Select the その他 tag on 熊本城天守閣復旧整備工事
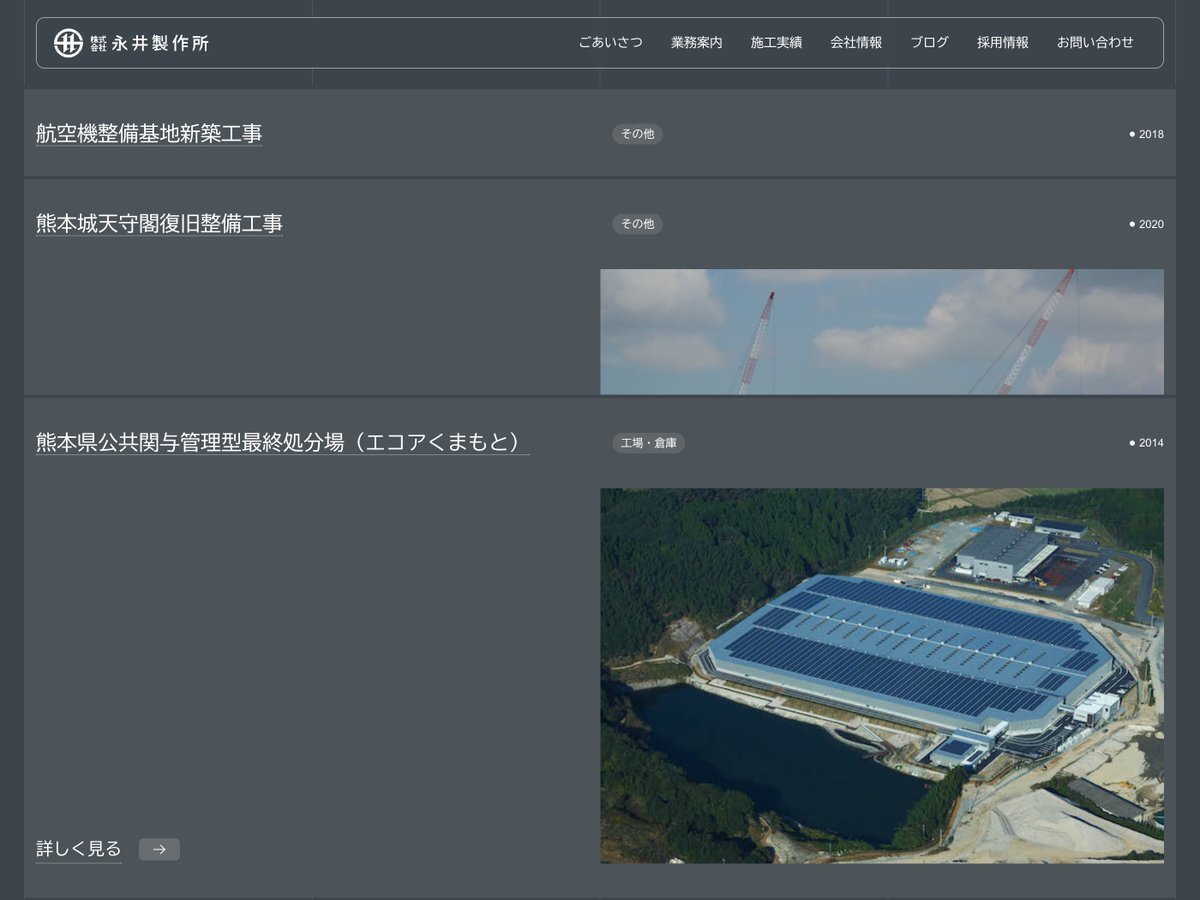1200x900 pixels. click(x=637, y=224)
